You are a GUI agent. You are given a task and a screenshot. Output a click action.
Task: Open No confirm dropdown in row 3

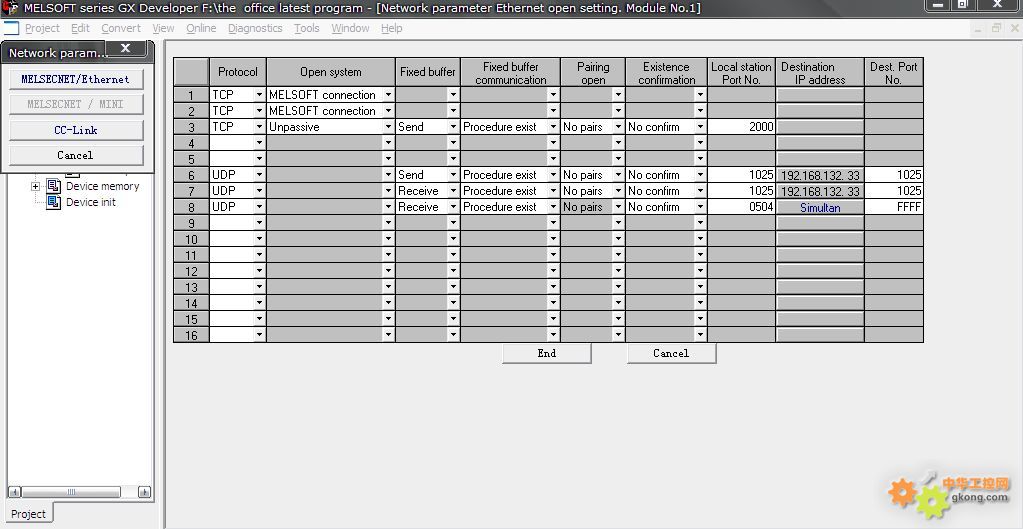tap(700, 127)
